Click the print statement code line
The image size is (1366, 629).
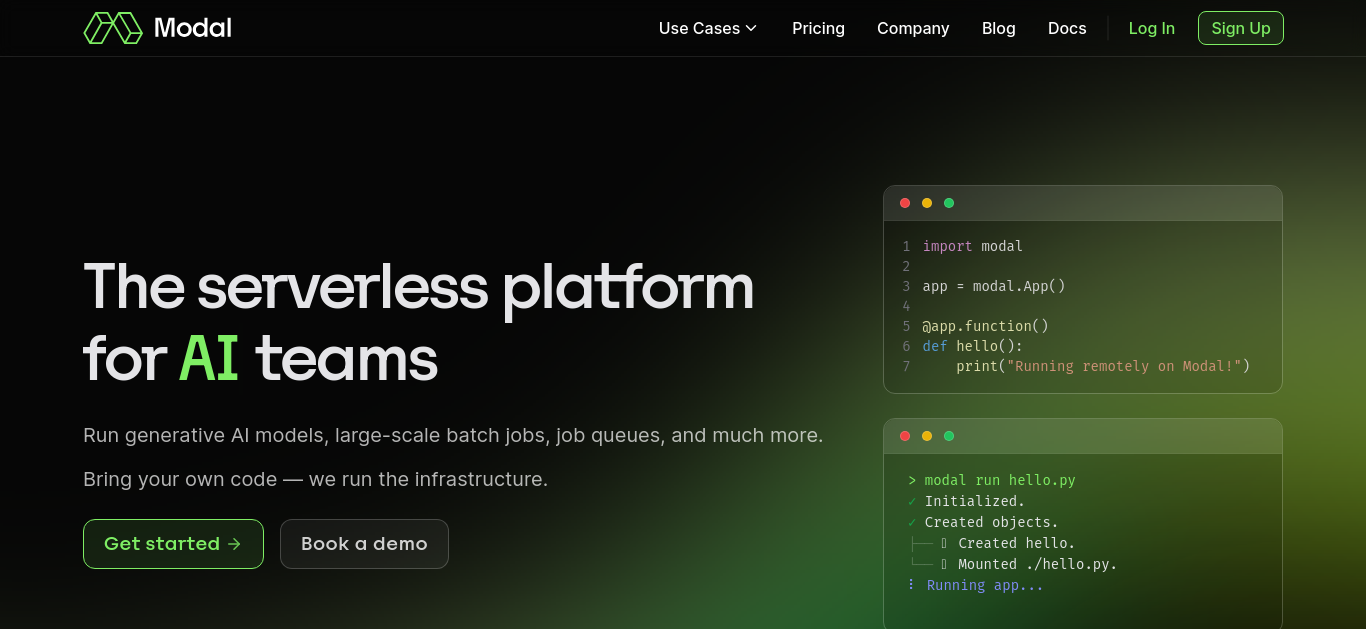click(1103, 366)
